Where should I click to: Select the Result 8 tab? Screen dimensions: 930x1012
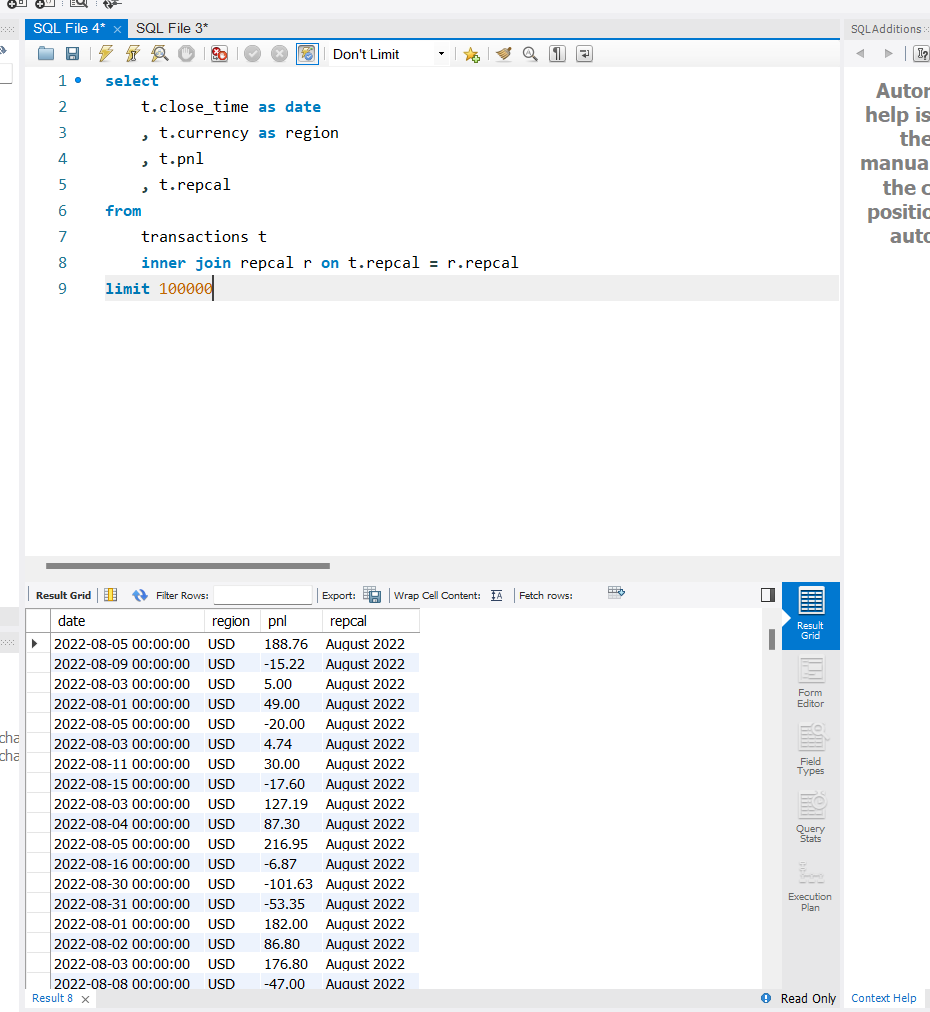52,998
